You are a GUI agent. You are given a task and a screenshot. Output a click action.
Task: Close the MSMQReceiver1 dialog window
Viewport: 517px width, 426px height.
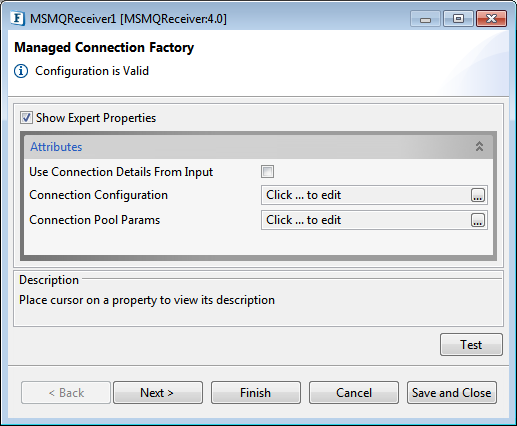pos(491,19)
